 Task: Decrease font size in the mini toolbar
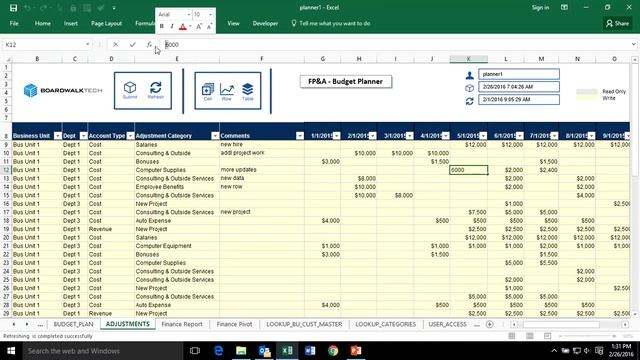click(x=209, y=27)
